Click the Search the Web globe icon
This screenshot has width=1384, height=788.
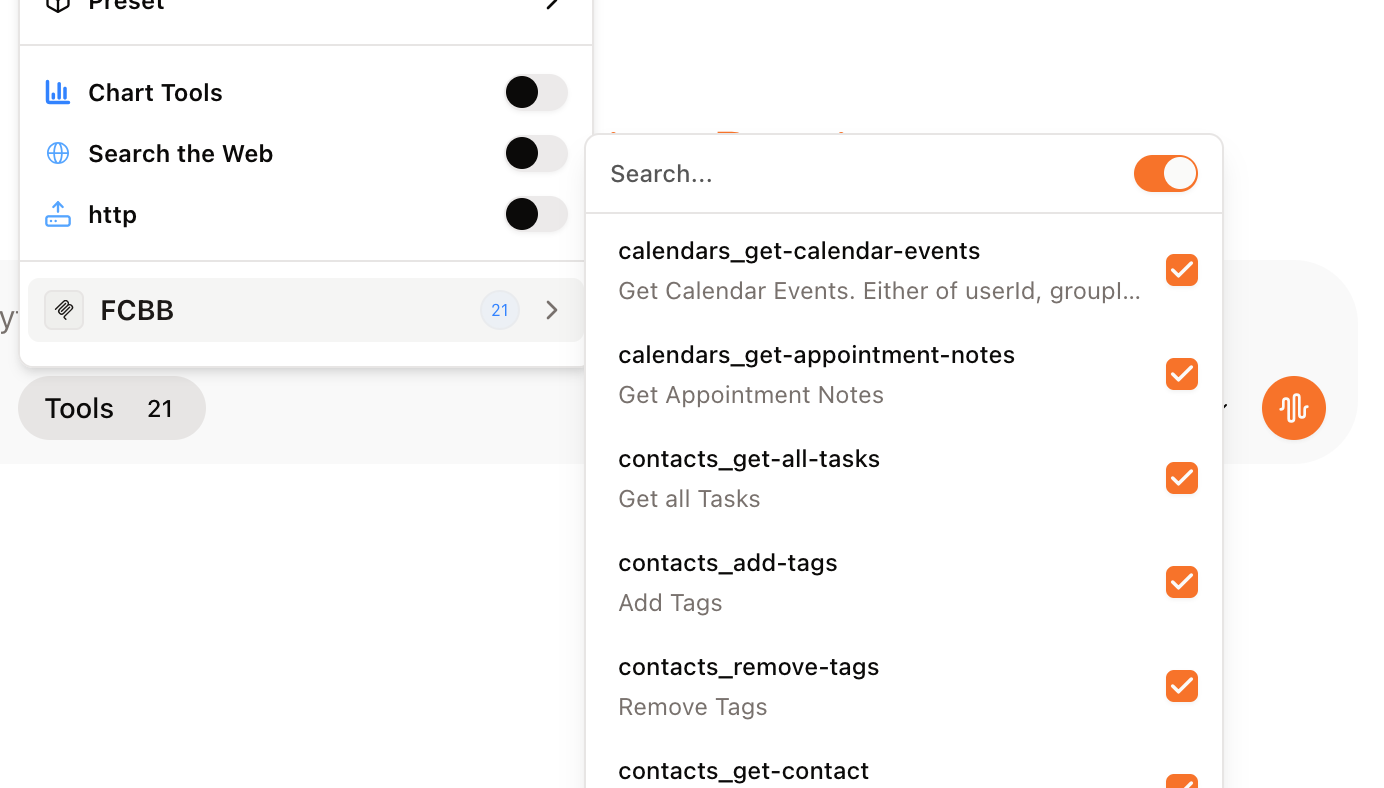pyautogui.click(x=58, y=153)
